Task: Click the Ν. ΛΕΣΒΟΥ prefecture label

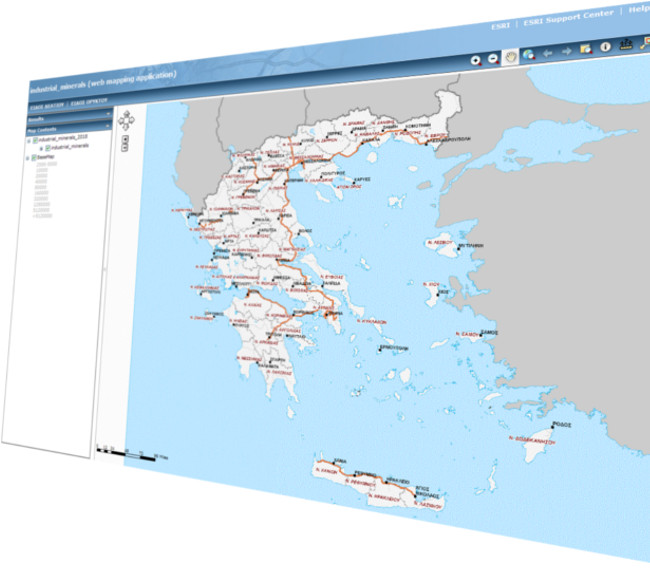Action: tap(441, 242)
